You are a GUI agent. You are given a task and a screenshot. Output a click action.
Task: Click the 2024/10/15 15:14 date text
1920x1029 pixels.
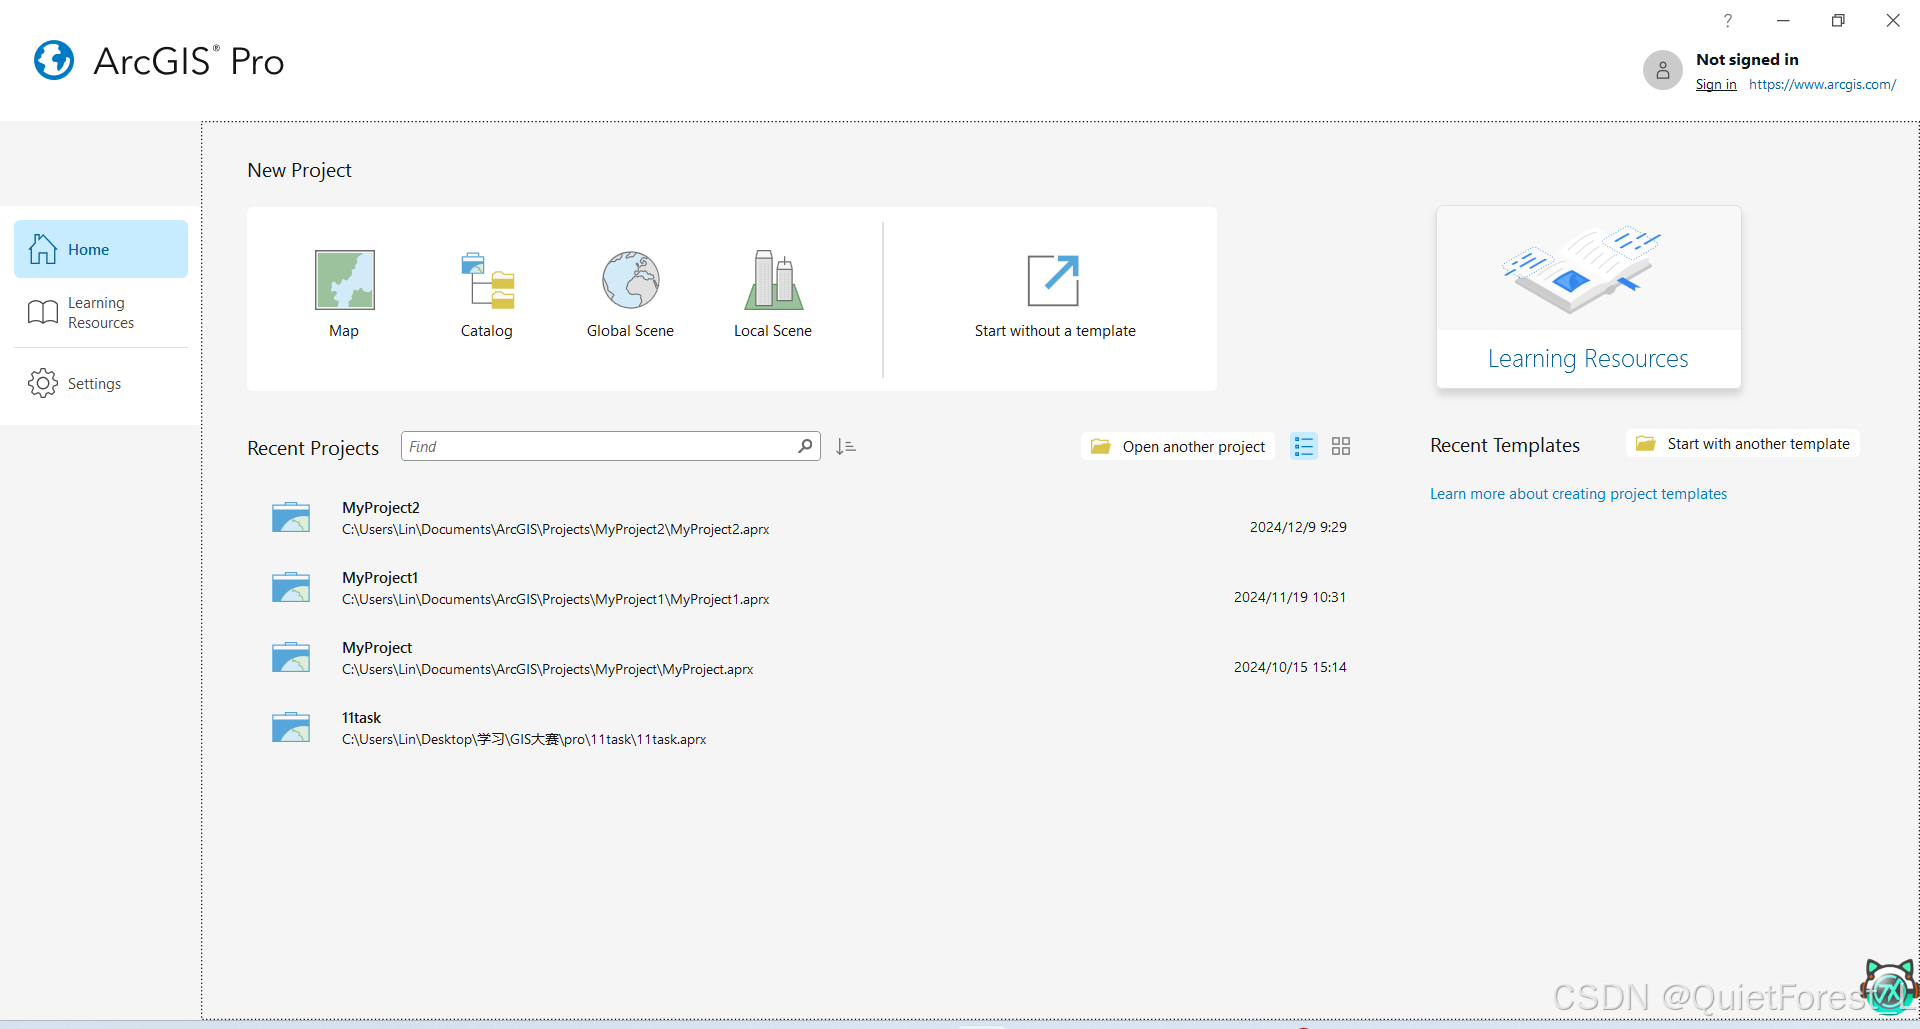[x=1290, y=667]
